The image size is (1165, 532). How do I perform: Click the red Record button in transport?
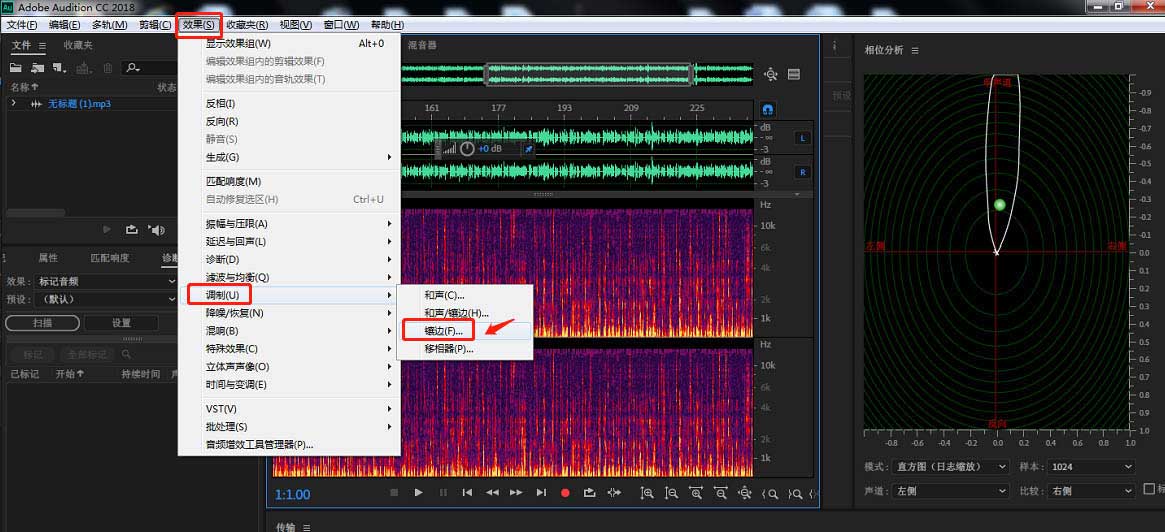565,493
